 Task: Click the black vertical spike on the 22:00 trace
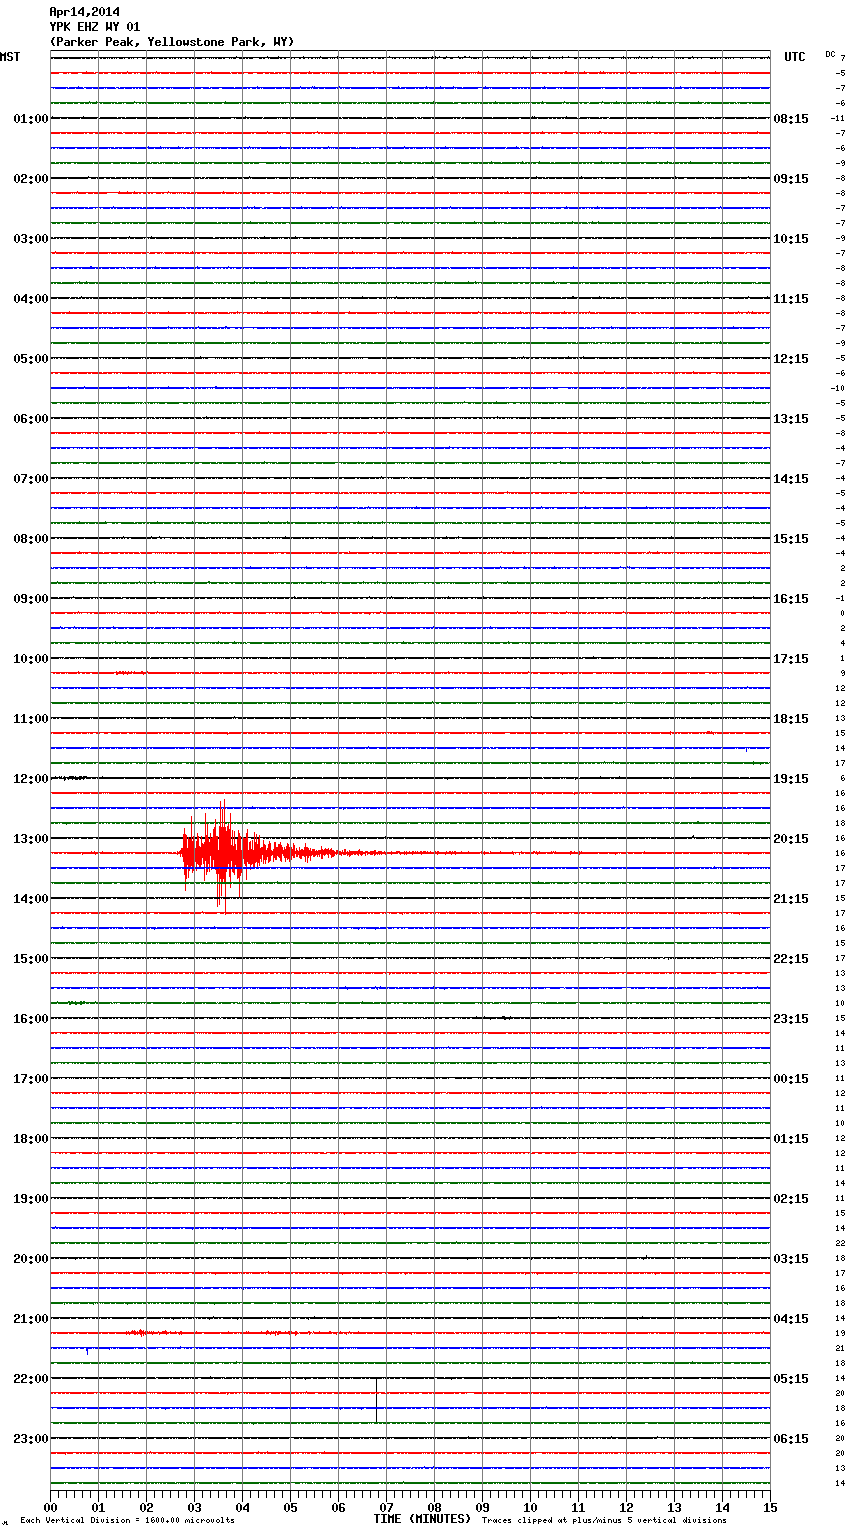377,1400
